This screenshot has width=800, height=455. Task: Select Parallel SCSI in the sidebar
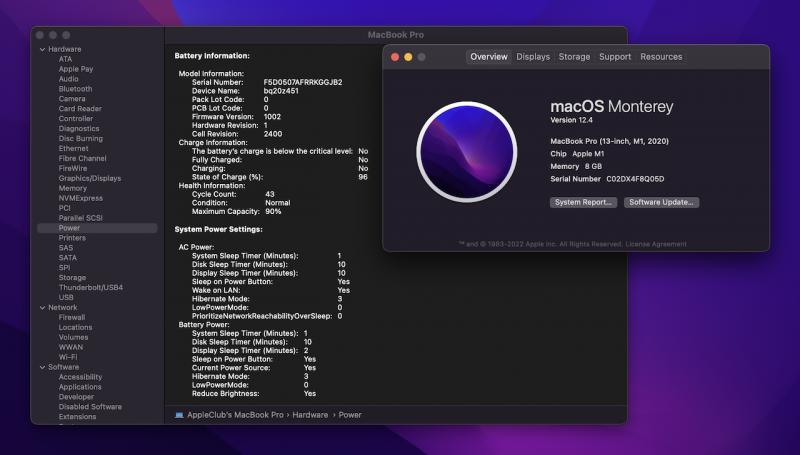(x=81, y=218)
